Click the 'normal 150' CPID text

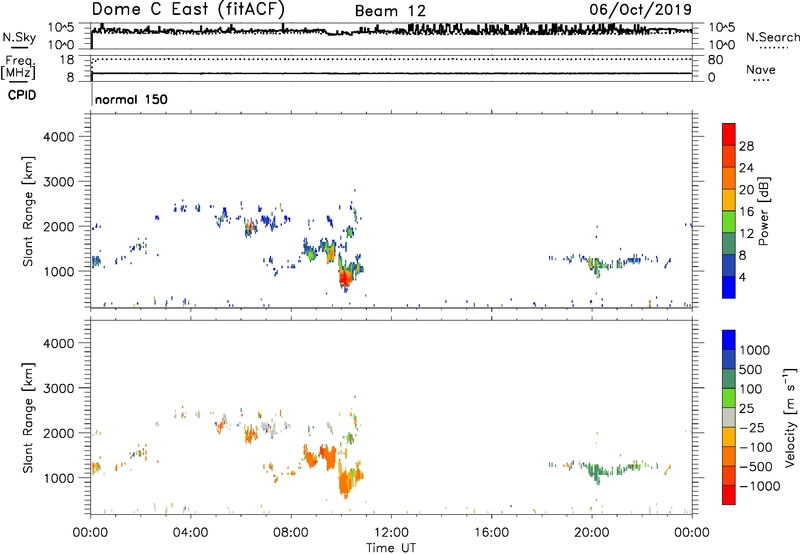(131, 100)
